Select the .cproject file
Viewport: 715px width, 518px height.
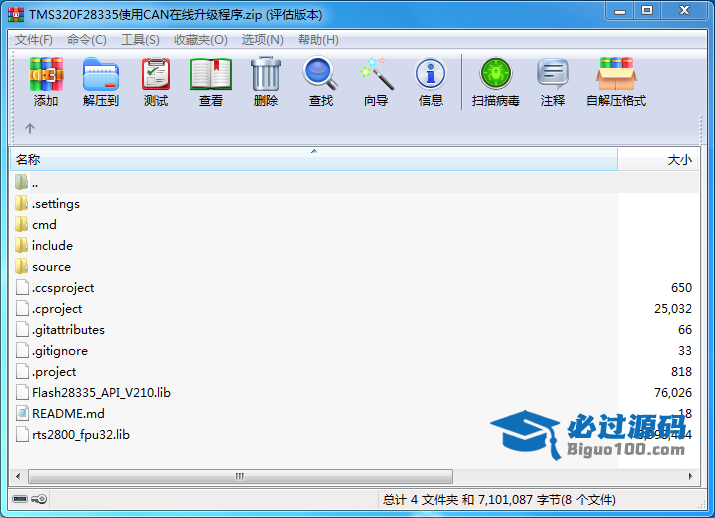(57, 309)
